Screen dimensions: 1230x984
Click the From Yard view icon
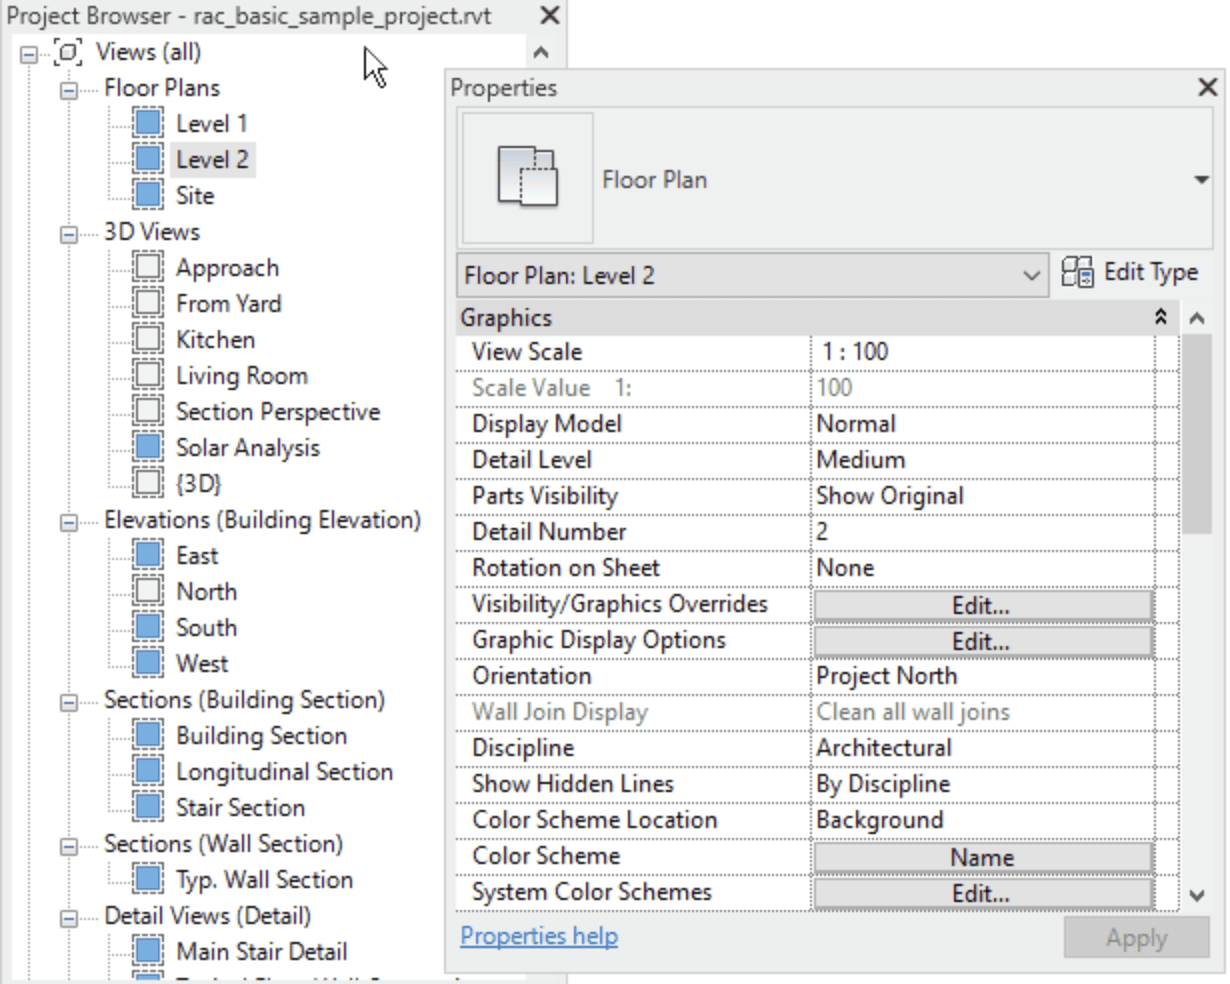tap(148, 304)
